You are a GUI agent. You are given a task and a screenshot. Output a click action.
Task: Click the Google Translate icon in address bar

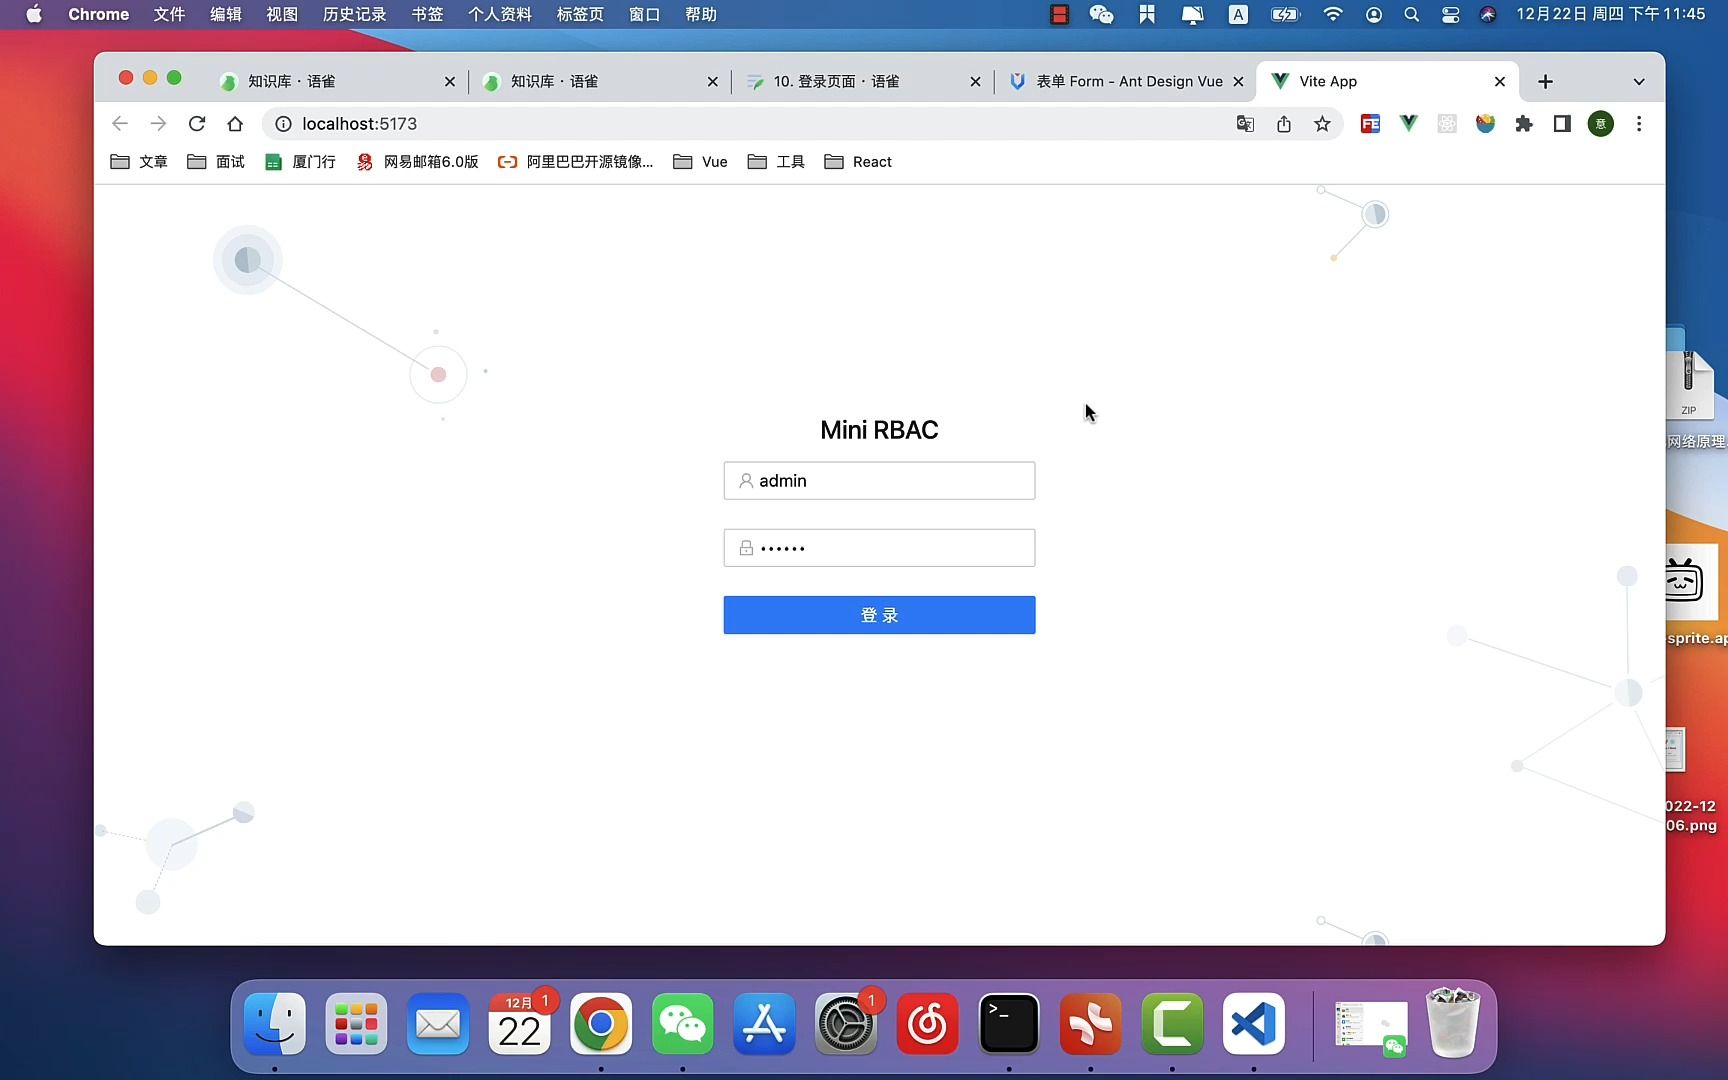point(1244,123)
